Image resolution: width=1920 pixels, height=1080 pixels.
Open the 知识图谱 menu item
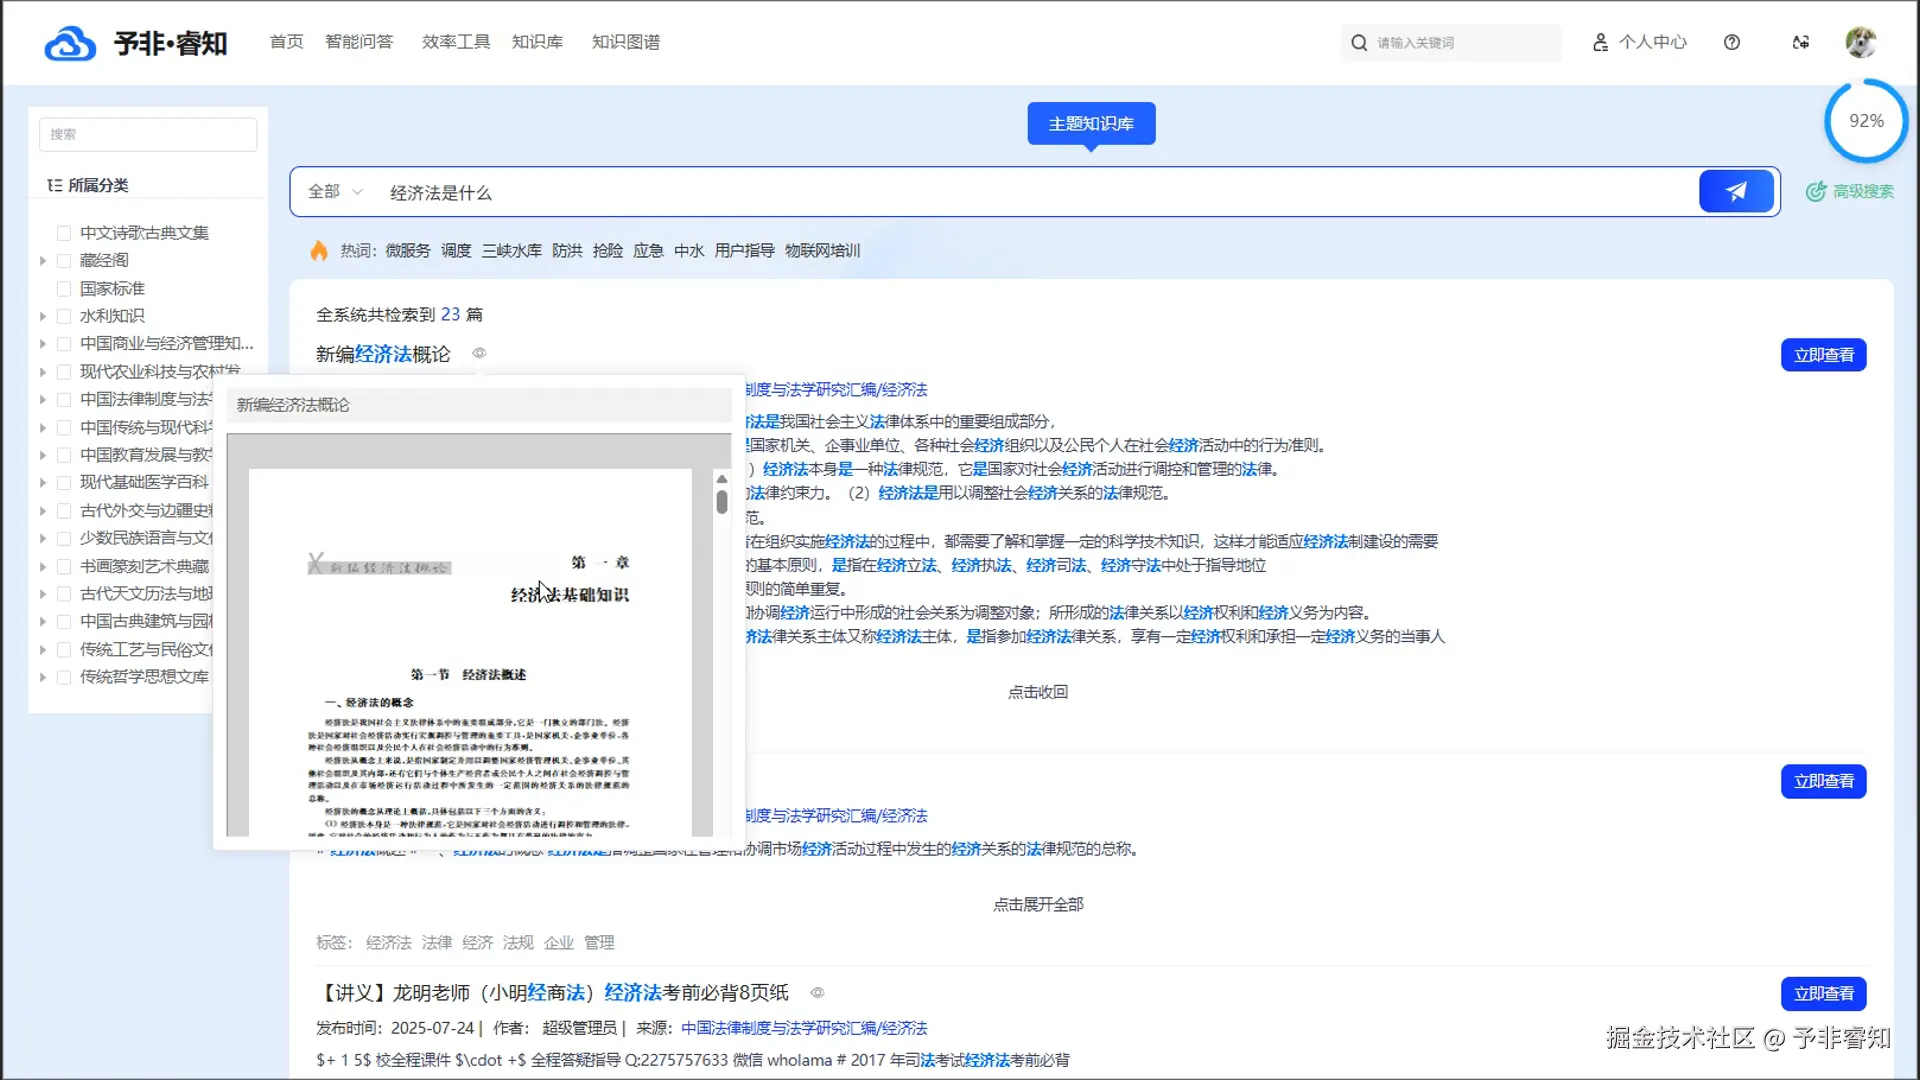tap(625, 42)
